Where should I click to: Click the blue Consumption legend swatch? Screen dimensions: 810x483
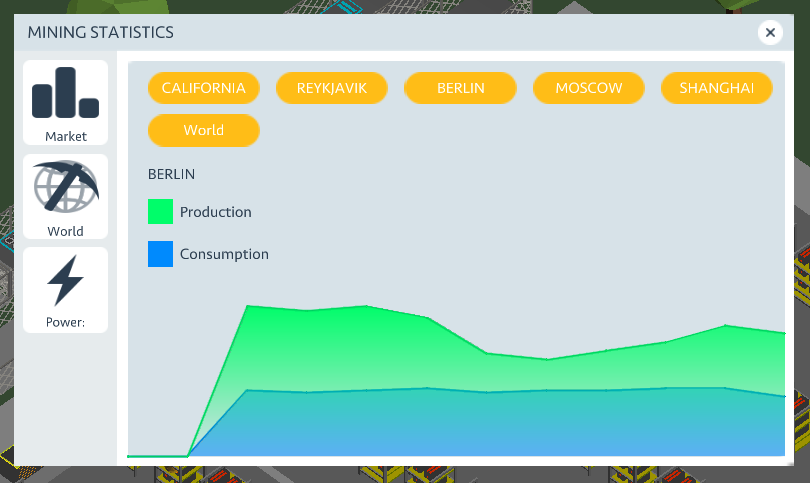coord(160,254)
